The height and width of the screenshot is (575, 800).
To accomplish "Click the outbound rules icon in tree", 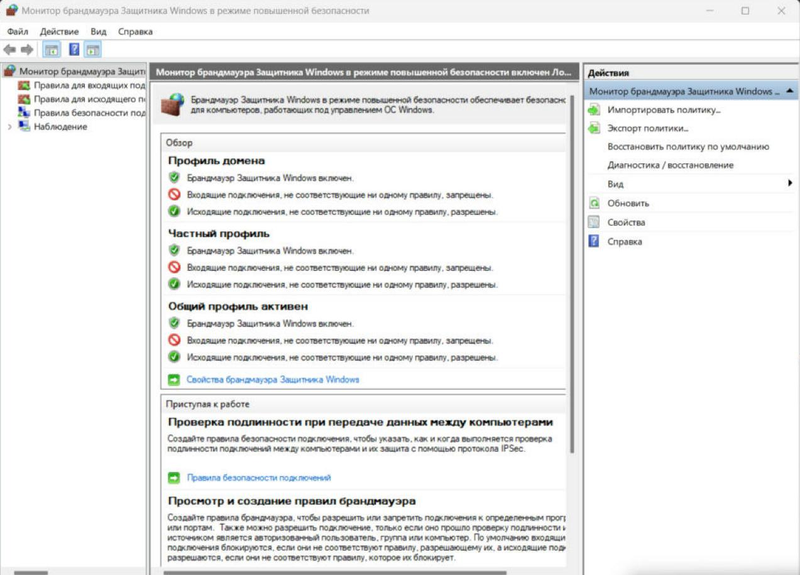I will pos(24,99).
